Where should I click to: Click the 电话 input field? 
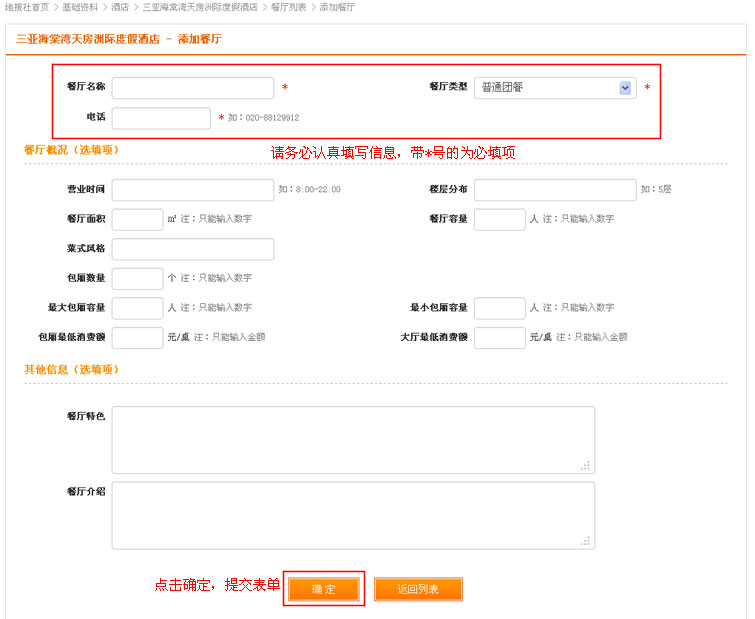coord(161,118)
